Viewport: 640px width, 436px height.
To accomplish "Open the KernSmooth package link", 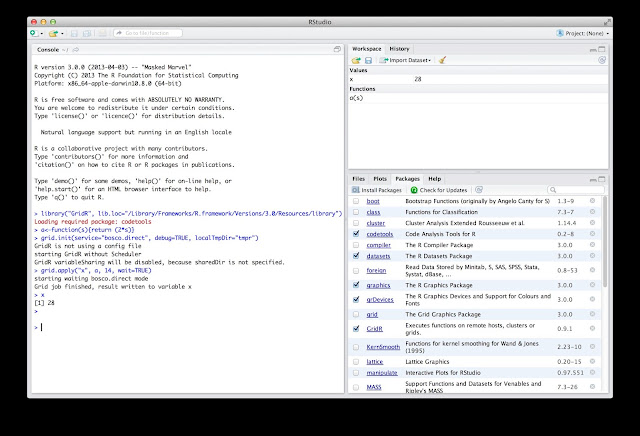I will pyautogui.click(x=383, y=347).
